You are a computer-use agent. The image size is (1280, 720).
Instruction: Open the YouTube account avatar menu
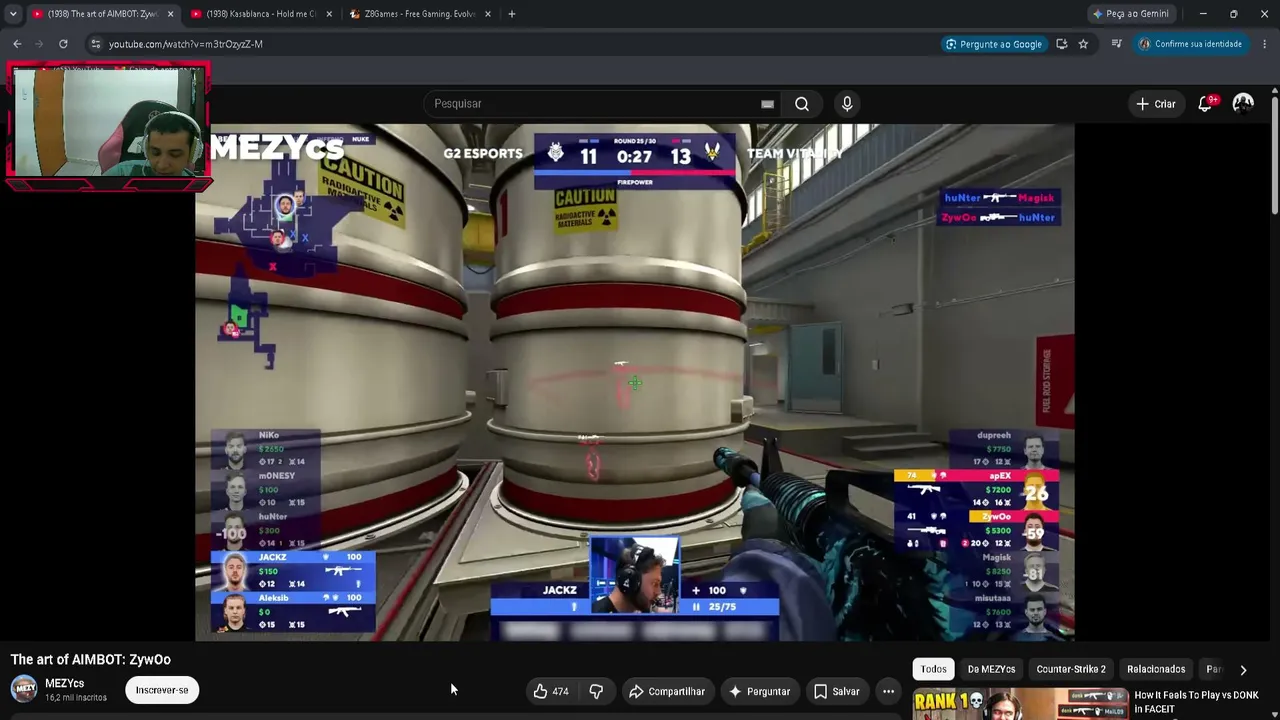[1243, 104]
